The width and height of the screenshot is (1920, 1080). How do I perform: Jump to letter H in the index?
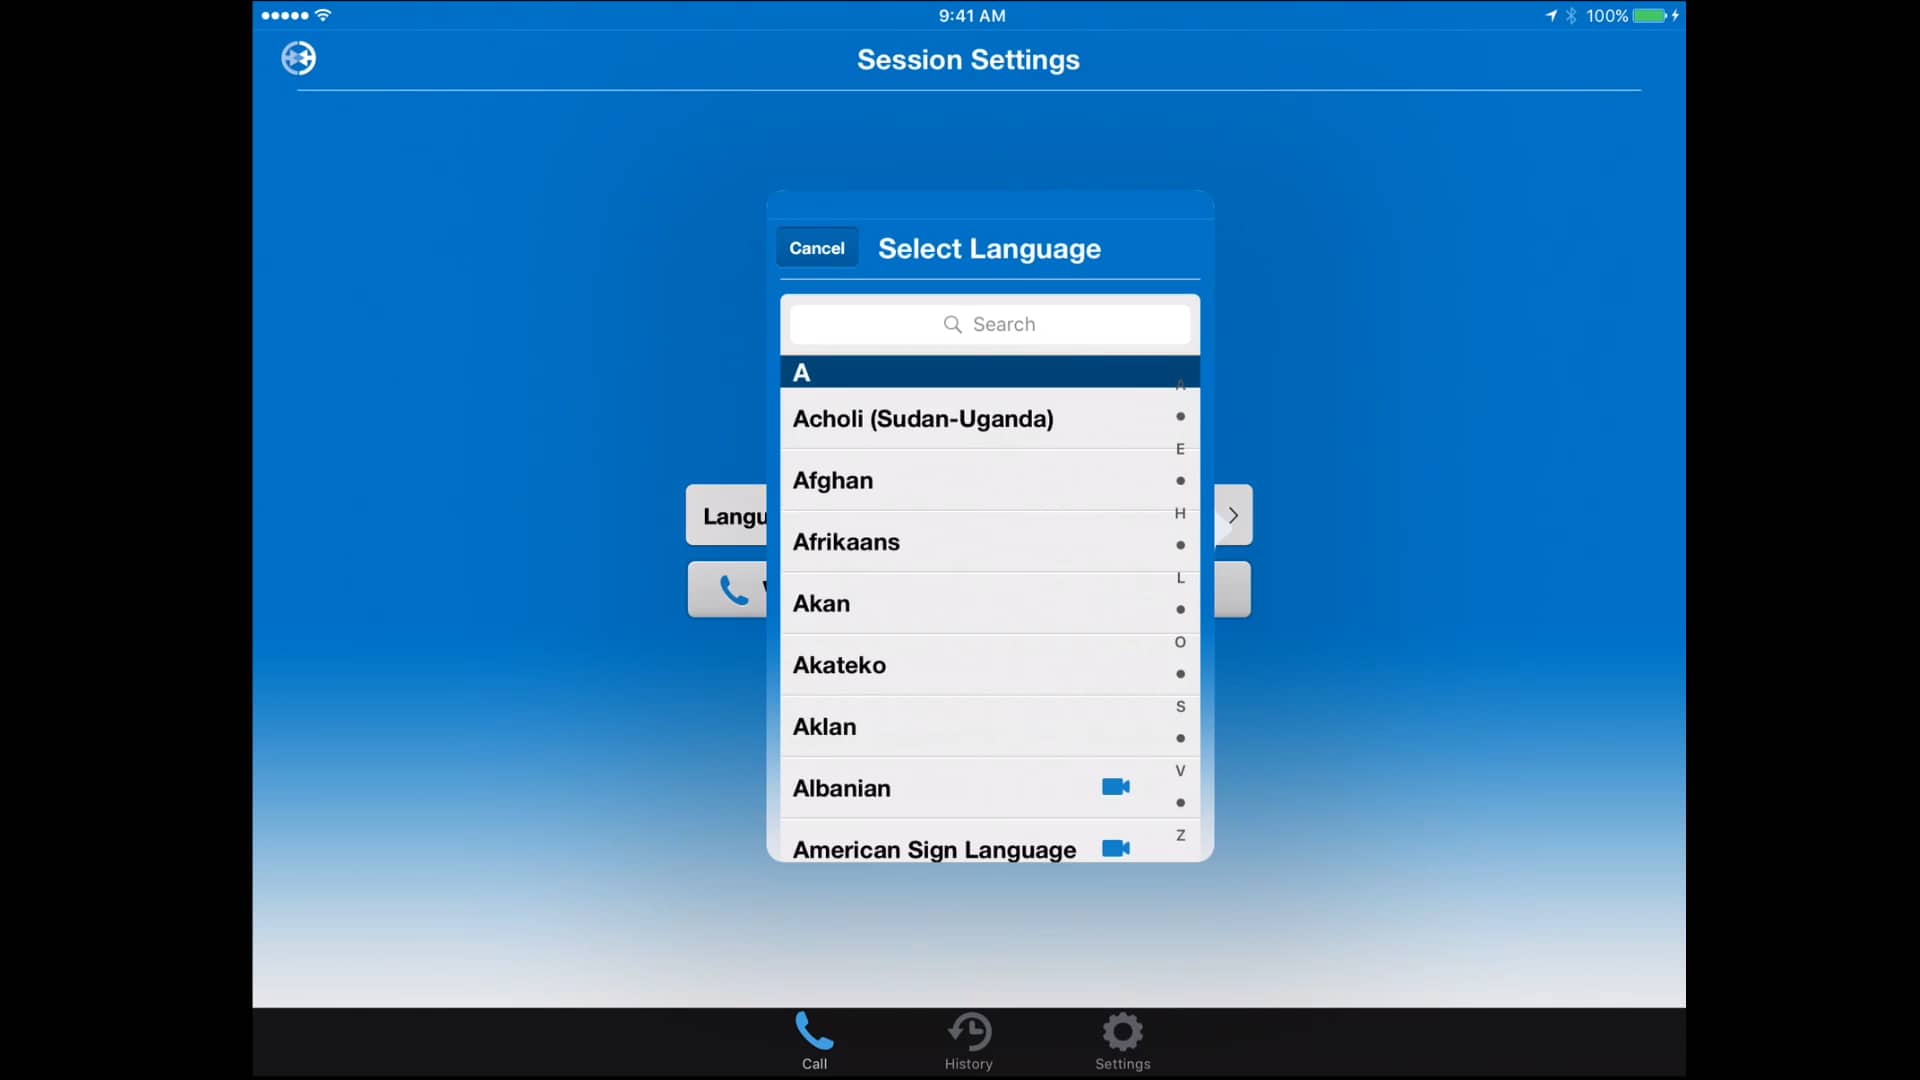coord(1180,513)
